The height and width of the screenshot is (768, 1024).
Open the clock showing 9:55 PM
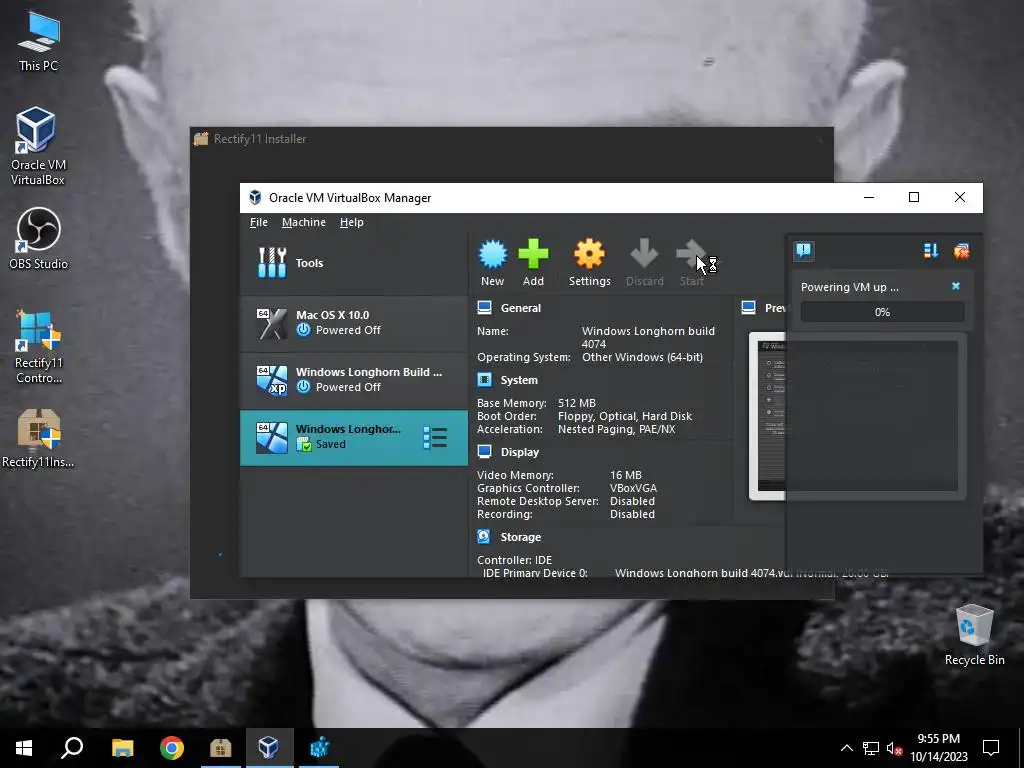coord(938,748)
